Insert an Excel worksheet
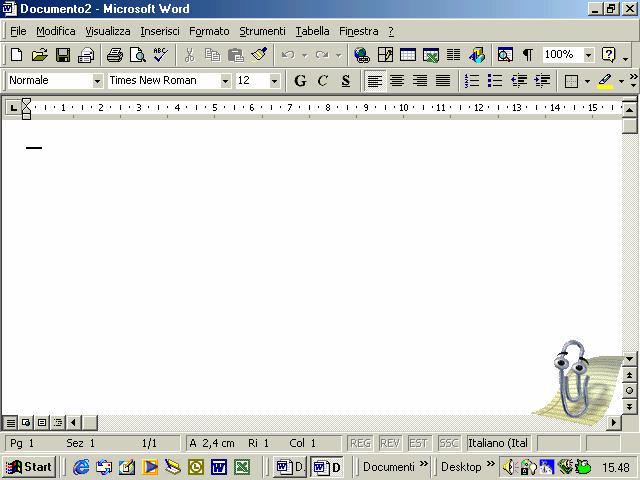This screenshot has width=640, height=480. point(431,55)
